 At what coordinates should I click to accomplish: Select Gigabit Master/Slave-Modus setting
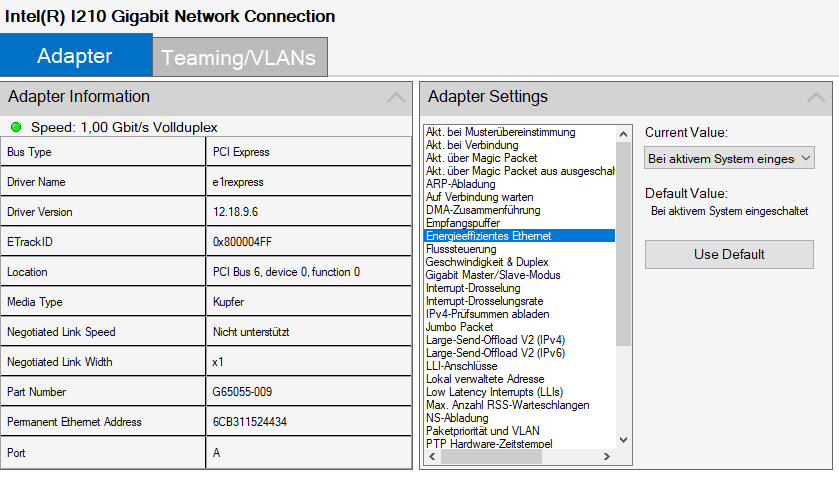pos(493,275)
